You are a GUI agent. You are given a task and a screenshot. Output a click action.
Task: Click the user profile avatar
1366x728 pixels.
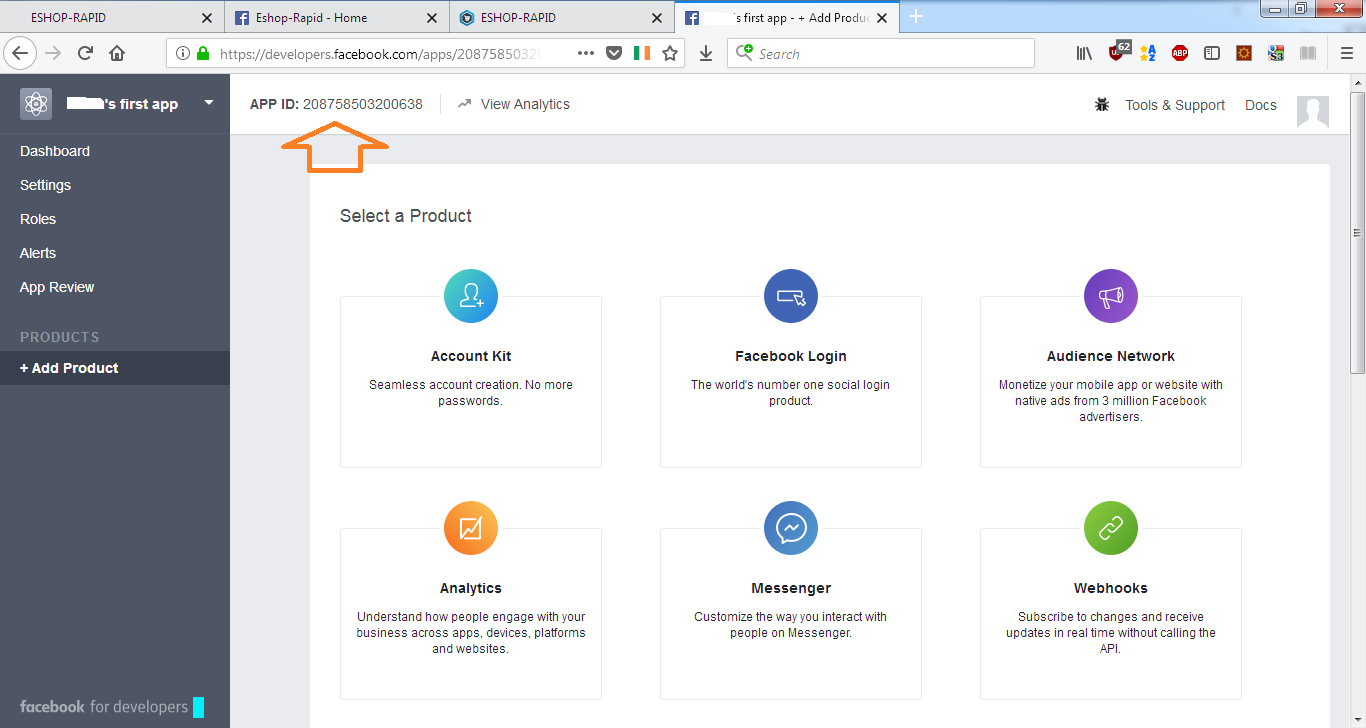click(x=1313, y=112)
